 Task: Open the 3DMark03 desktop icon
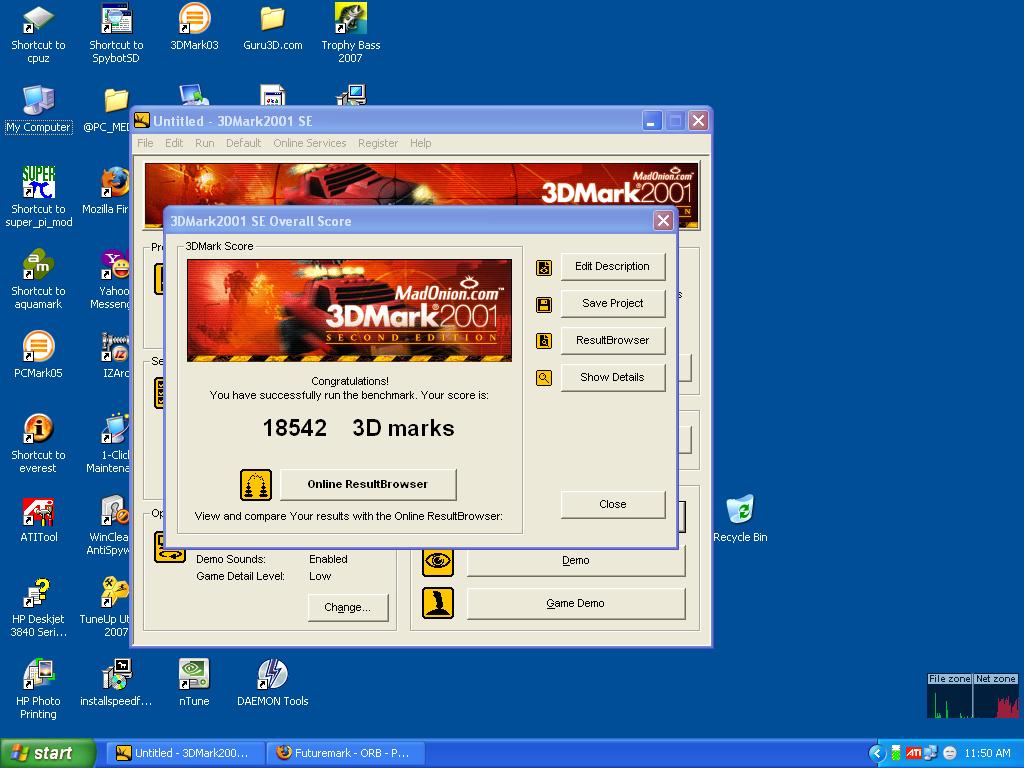pyautogui.click(x=194, y=27)
